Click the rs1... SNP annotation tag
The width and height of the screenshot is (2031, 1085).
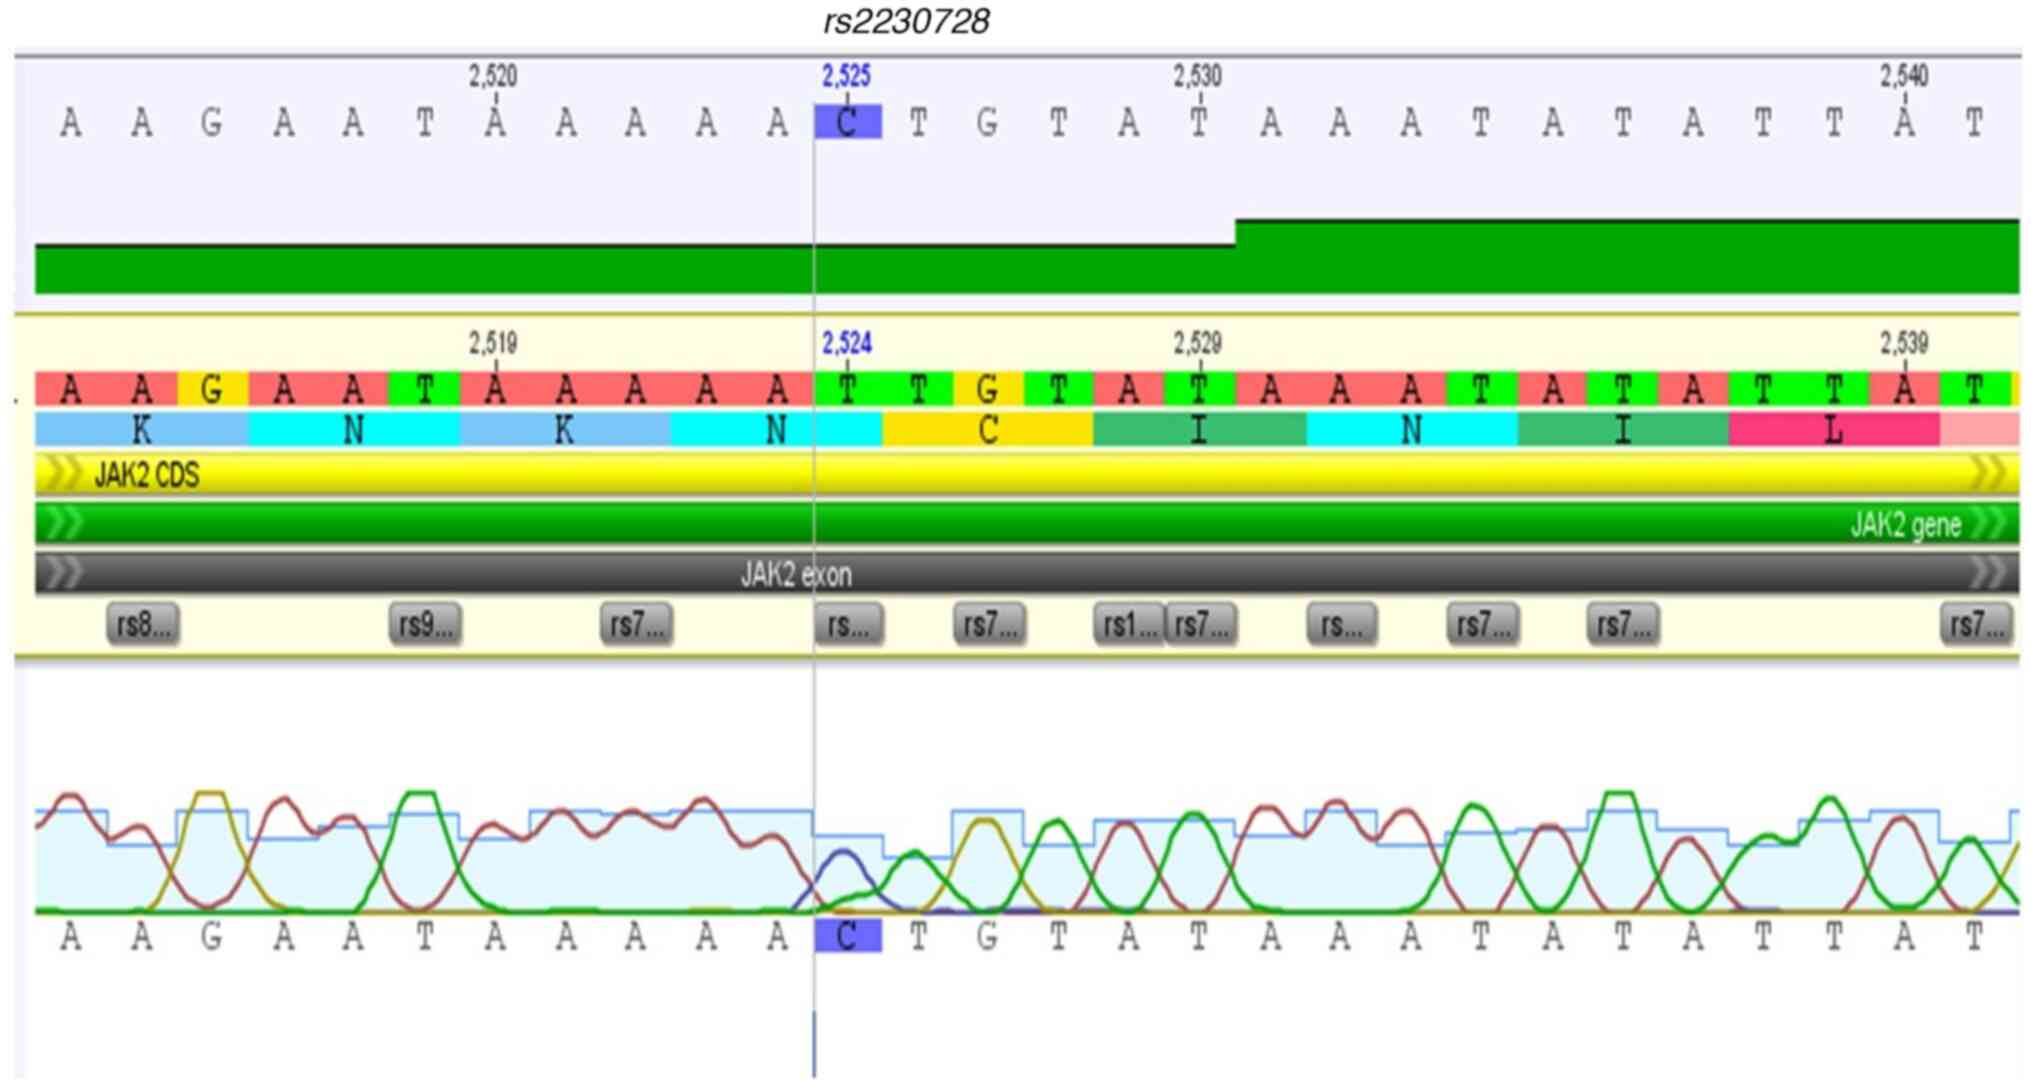pyautogui.click(x=1128, y=624)
